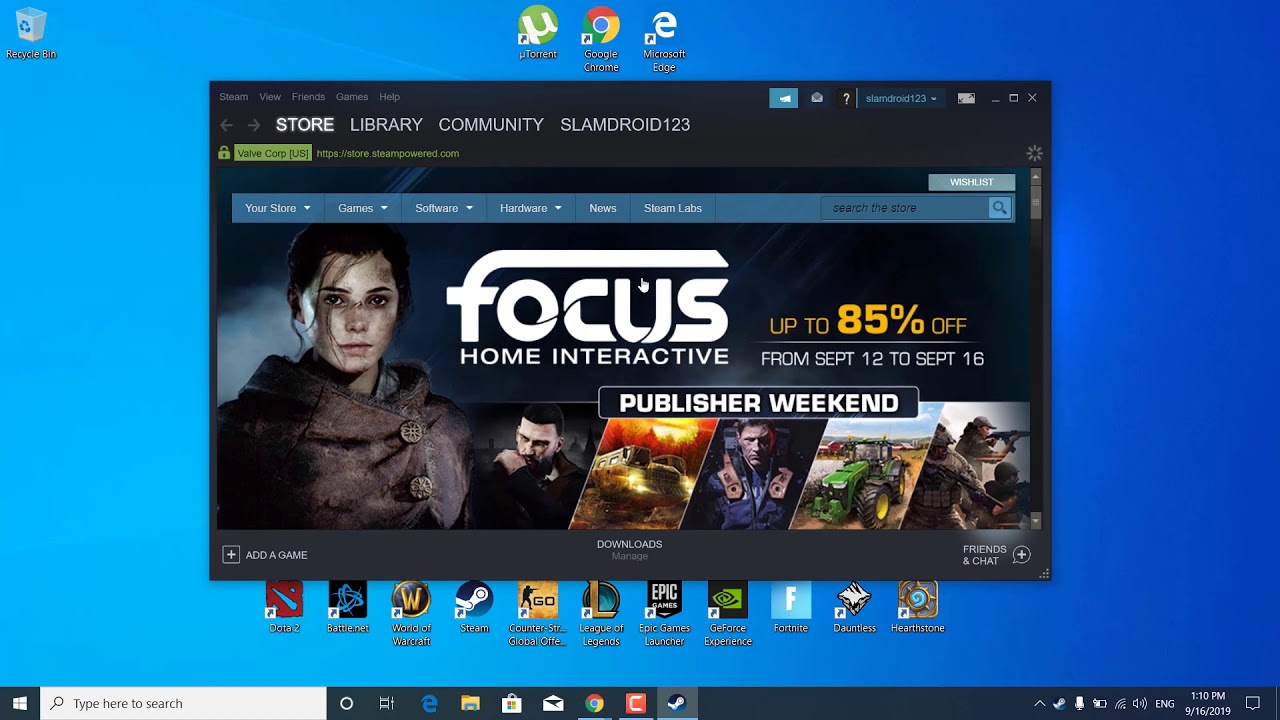Select the Microsoft Edge desktop shortcut
1280x720 pixels.
click(664, 40)
